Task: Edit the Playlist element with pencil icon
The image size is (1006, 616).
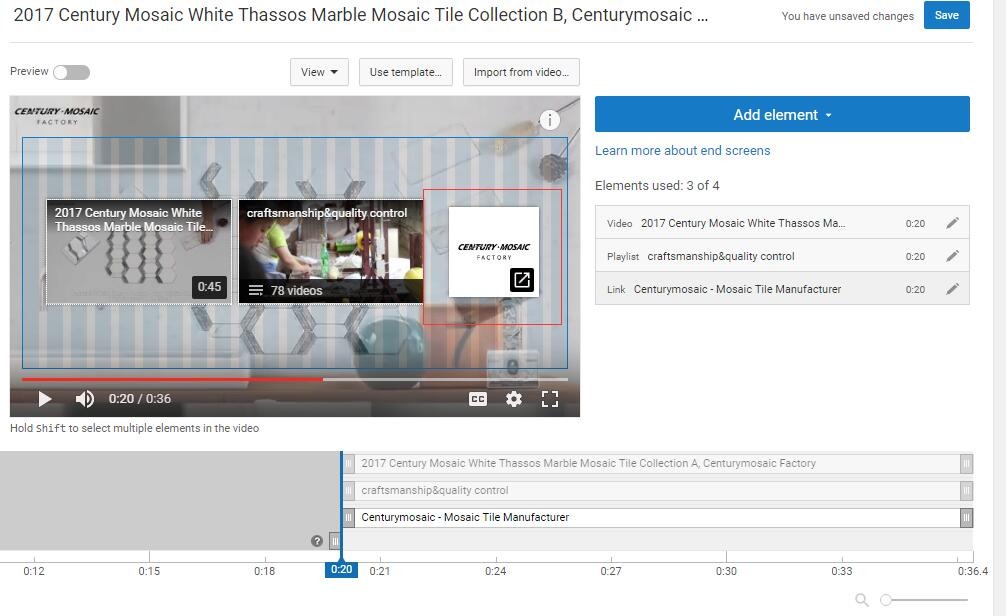Action: point(953,255)
